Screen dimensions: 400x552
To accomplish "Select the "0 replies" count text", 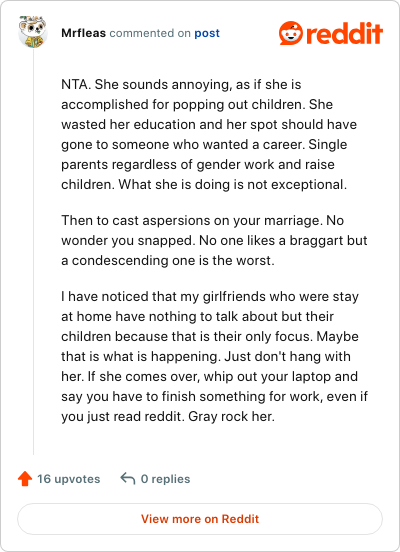I will pyautogui.click(x=165, y=479).
